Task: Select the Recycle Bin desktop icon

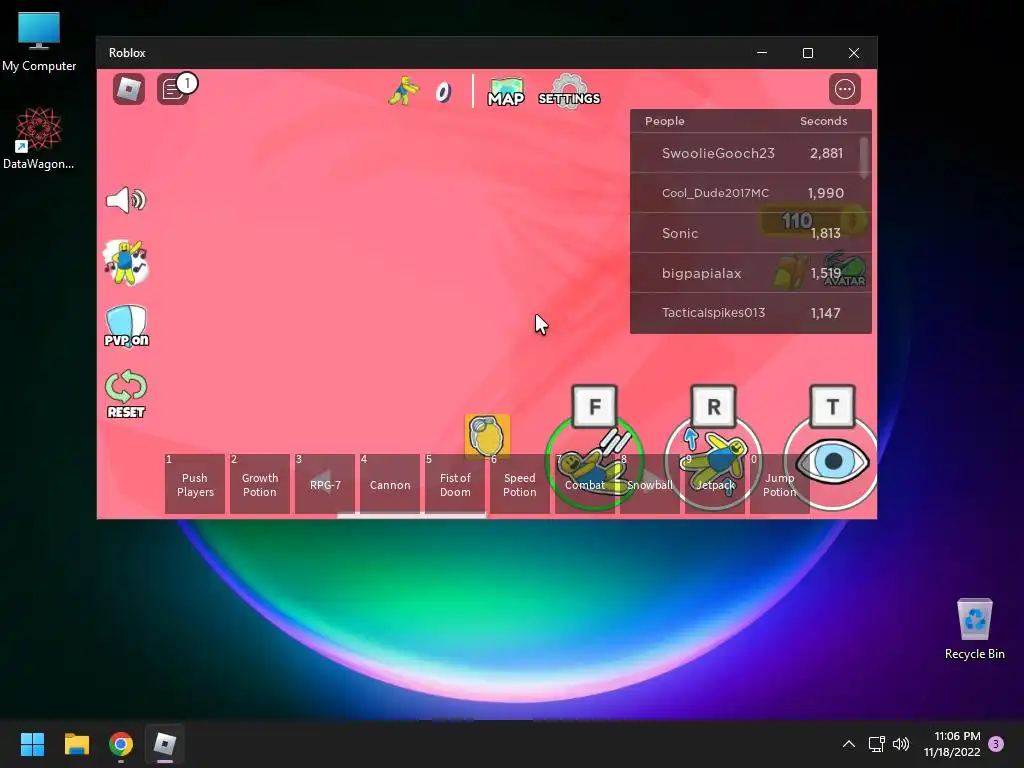Action: coord(974,628)
